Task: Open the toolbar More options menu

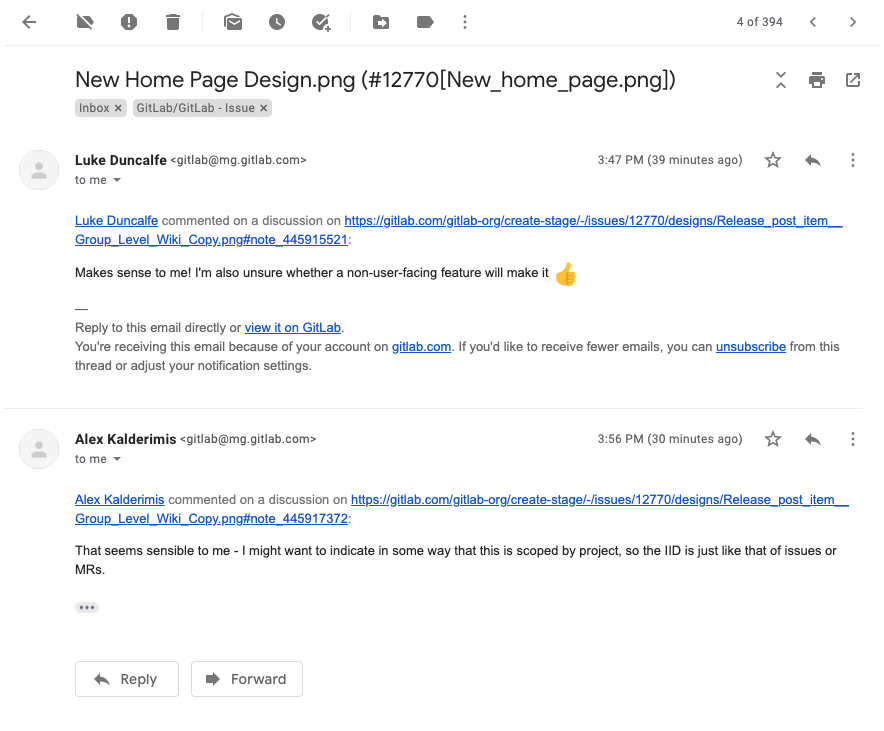Action: click(464, 21)
